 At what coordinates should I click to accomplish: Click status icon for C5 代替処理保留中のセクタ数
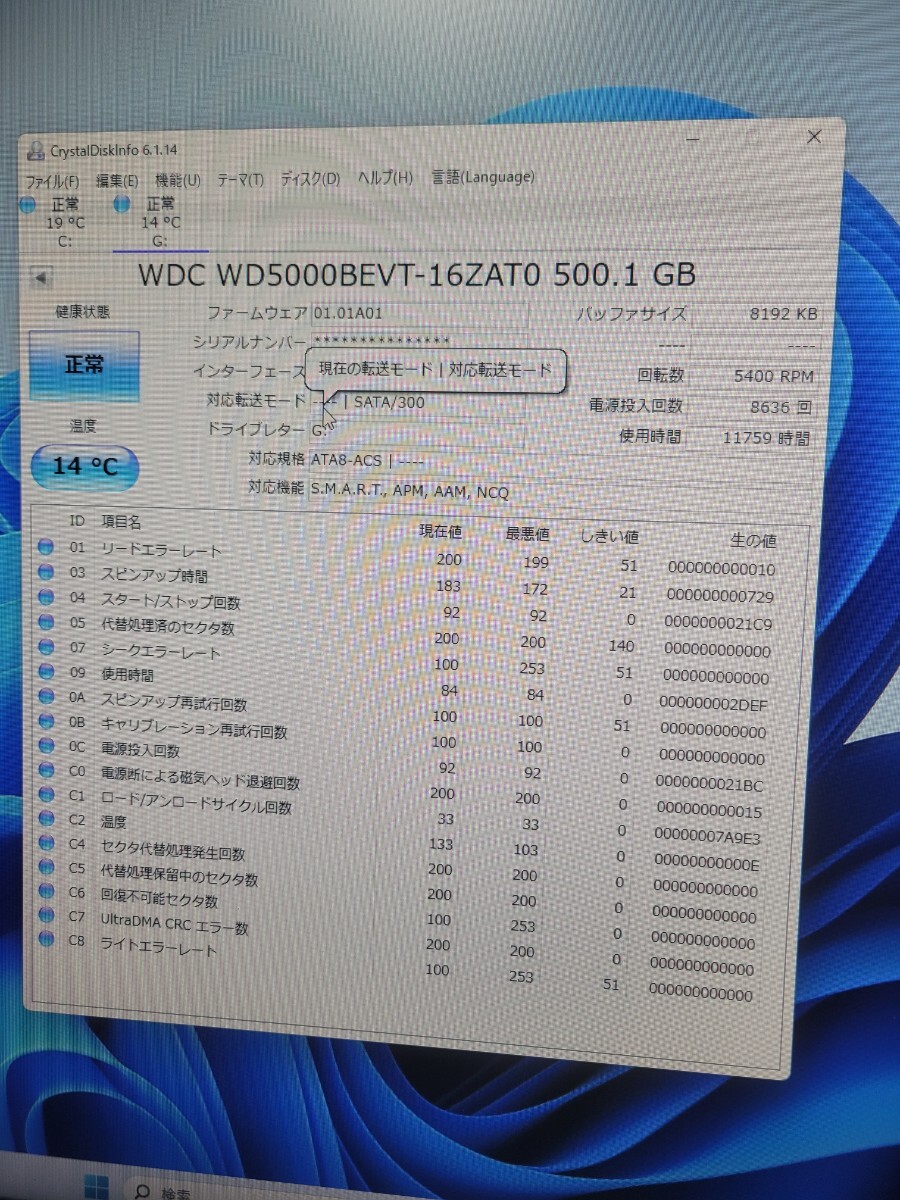pos(45,867)
